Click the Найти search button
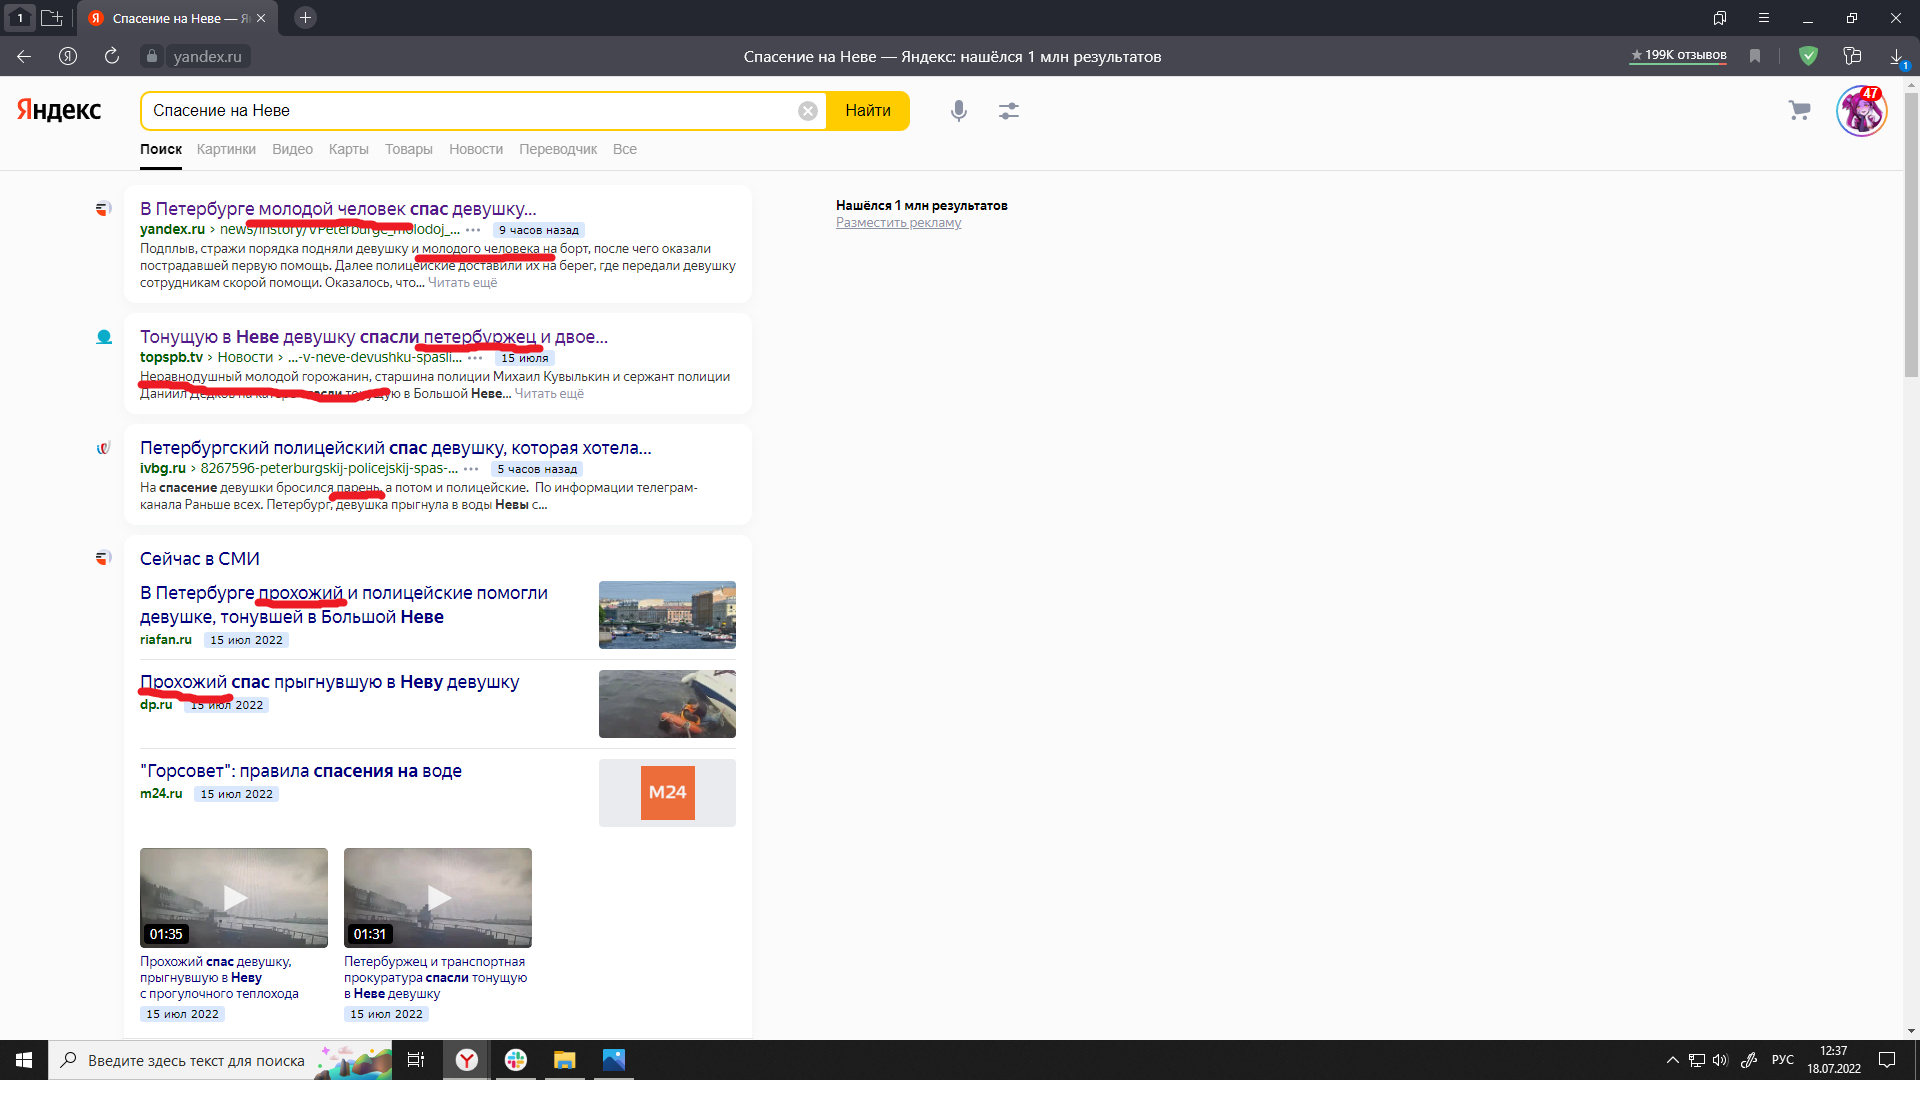Viewport: 1930px width, 1094px height. point(868,111)
